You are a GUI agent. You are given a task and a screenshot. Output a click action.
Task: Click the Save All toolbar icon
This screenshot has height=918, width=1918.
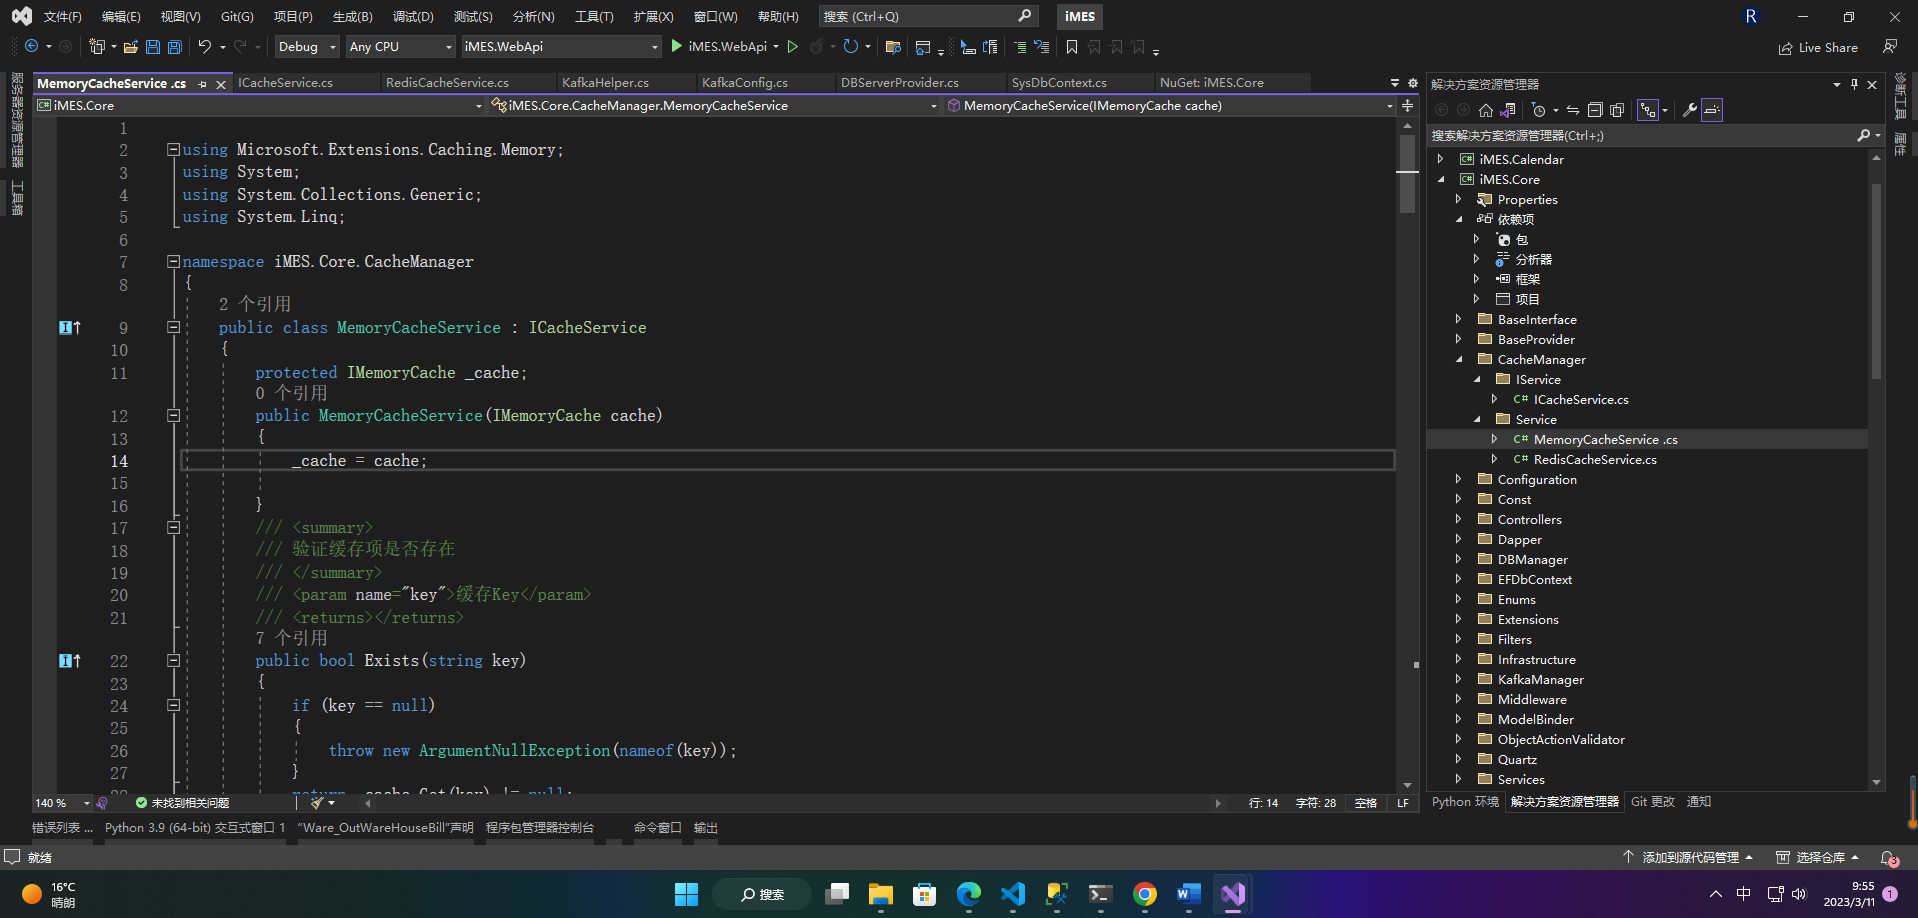click(175, 47)
